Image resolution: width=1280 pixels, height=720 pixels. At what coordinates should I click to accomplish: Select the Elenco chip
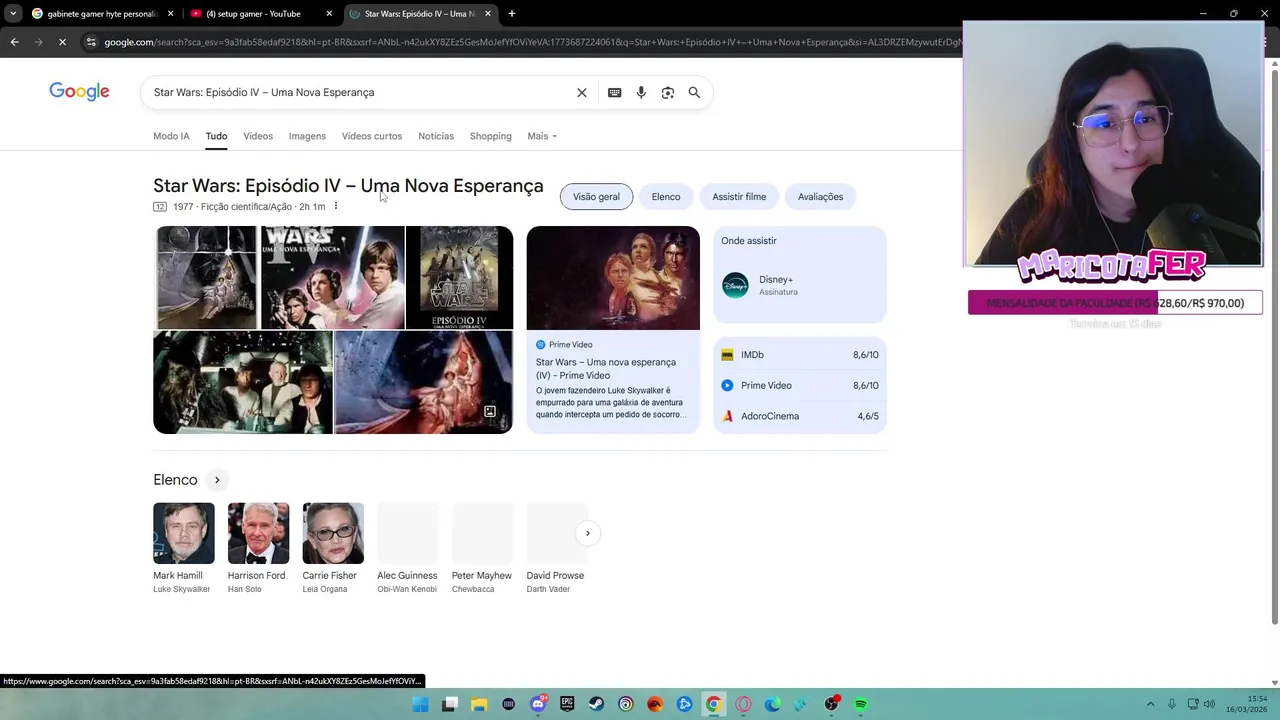pyautogui.click(x=666, y=197)
